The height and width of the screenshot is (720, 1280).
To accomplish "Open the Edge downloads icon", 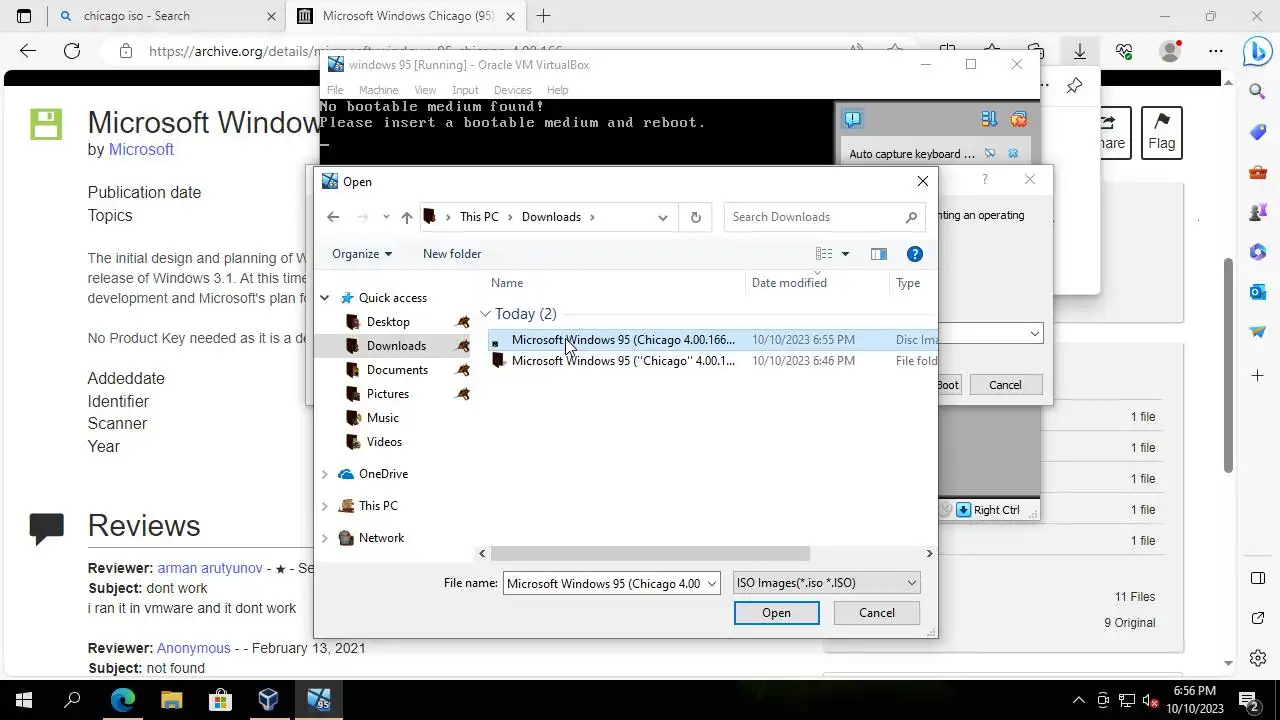I will tap(1080, 51).
